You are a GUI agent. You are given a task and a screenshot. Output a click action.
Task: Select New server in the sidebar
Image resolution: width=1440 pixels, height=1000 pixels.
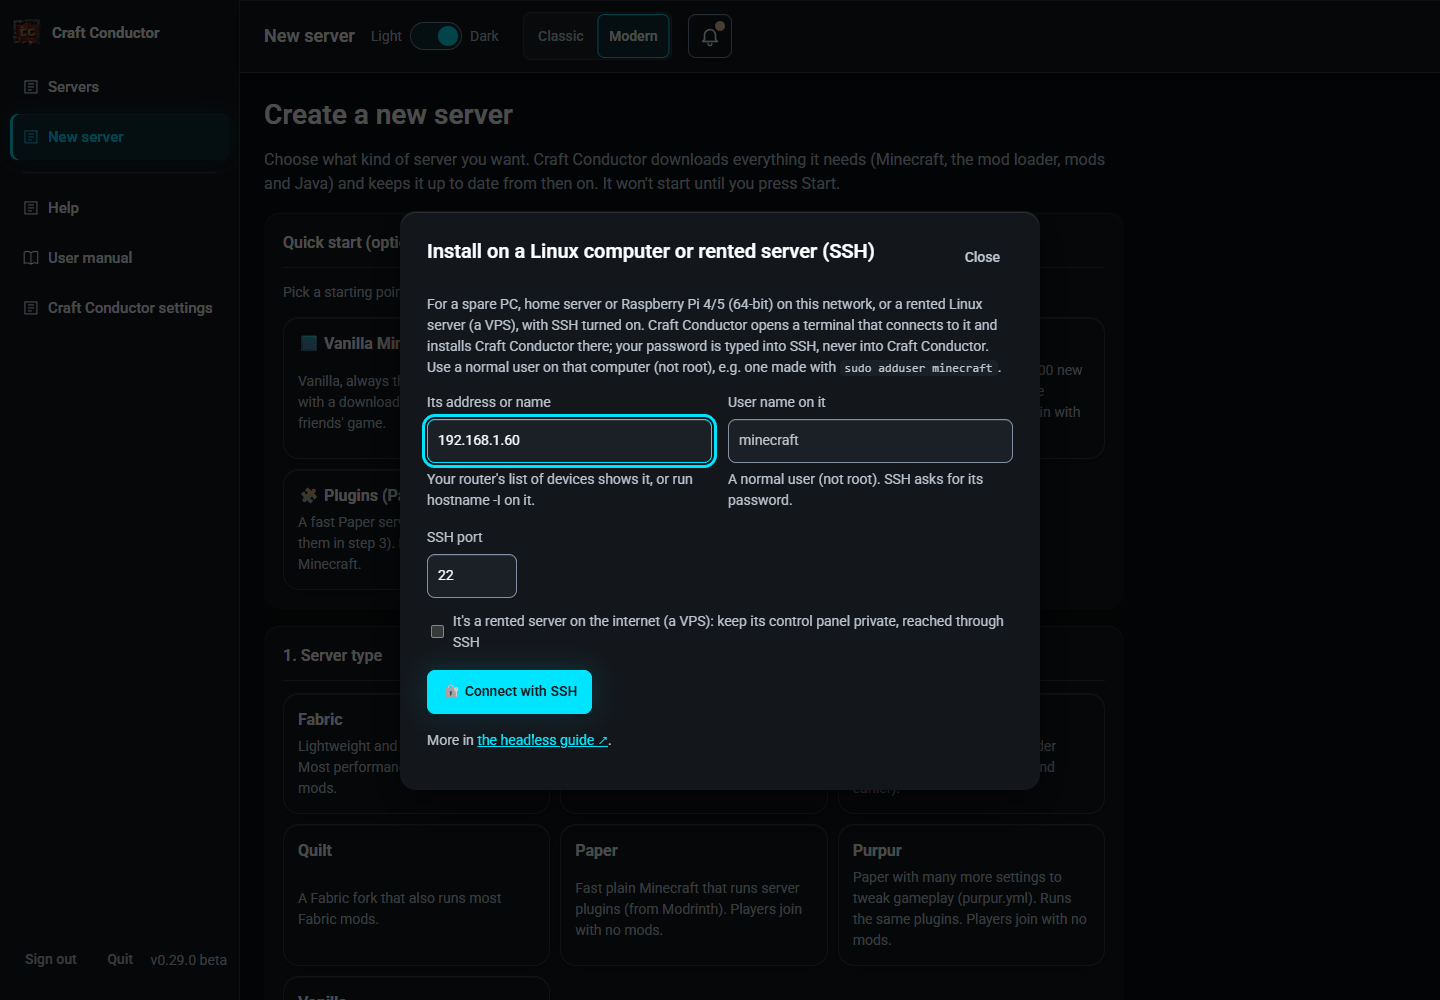(120, 137)
